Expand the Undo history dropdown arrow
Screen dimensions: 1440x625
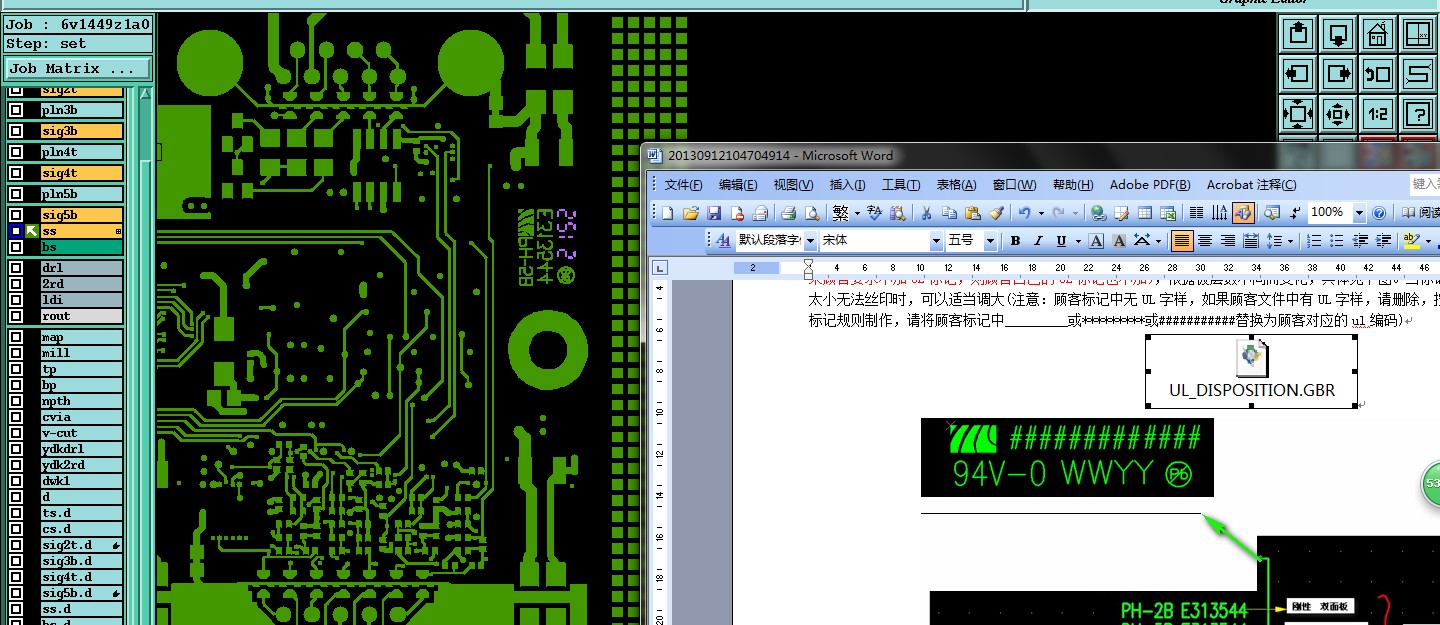click(1040, 213)
